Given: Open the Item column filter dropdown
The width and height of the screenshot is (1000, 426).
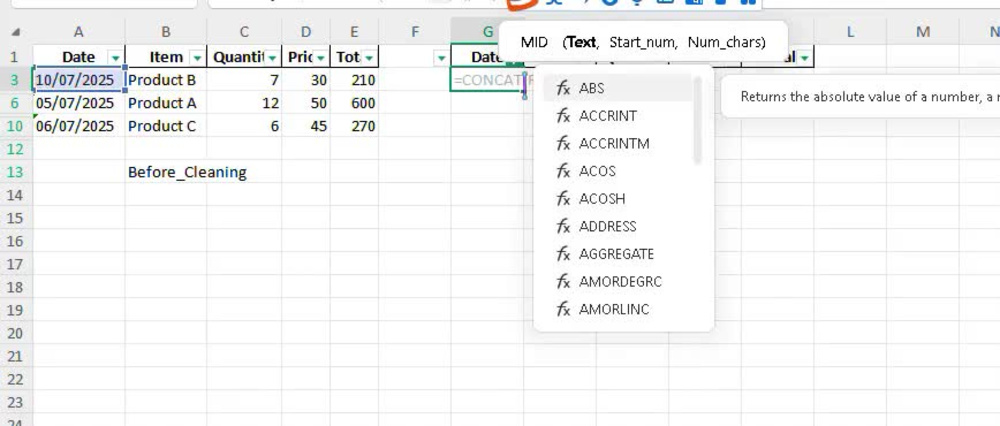Looking at the screenshot, I should 198,57.
